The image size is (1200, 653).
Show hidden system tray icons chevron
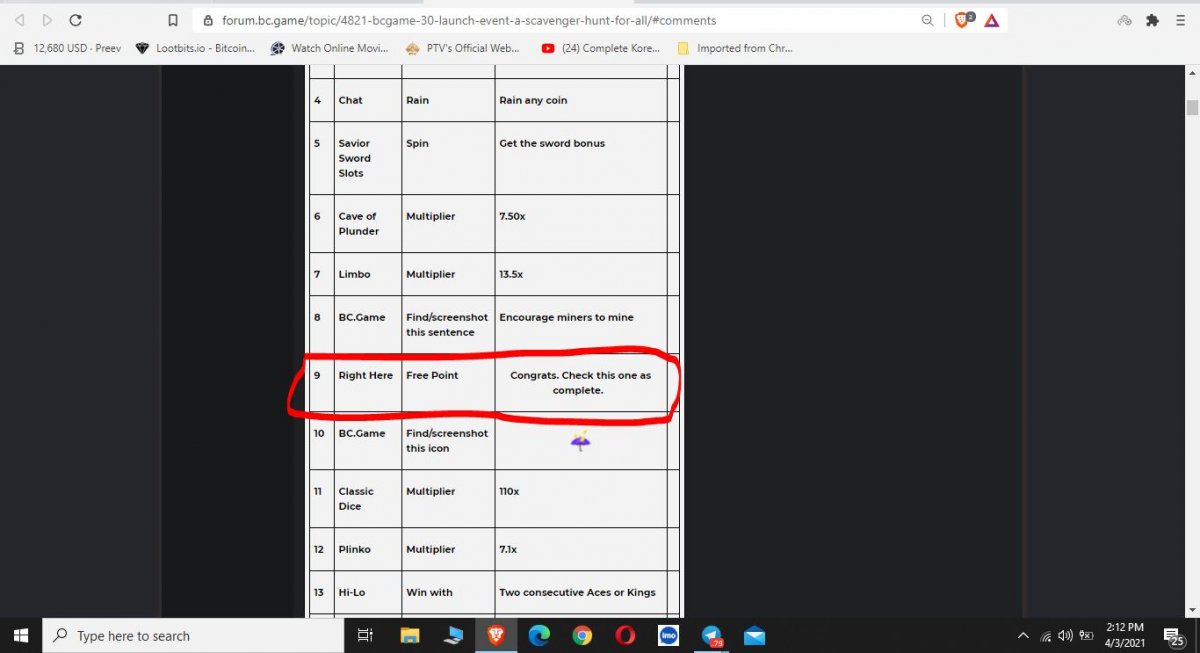pyautogui.click(x=1023, y=636)
